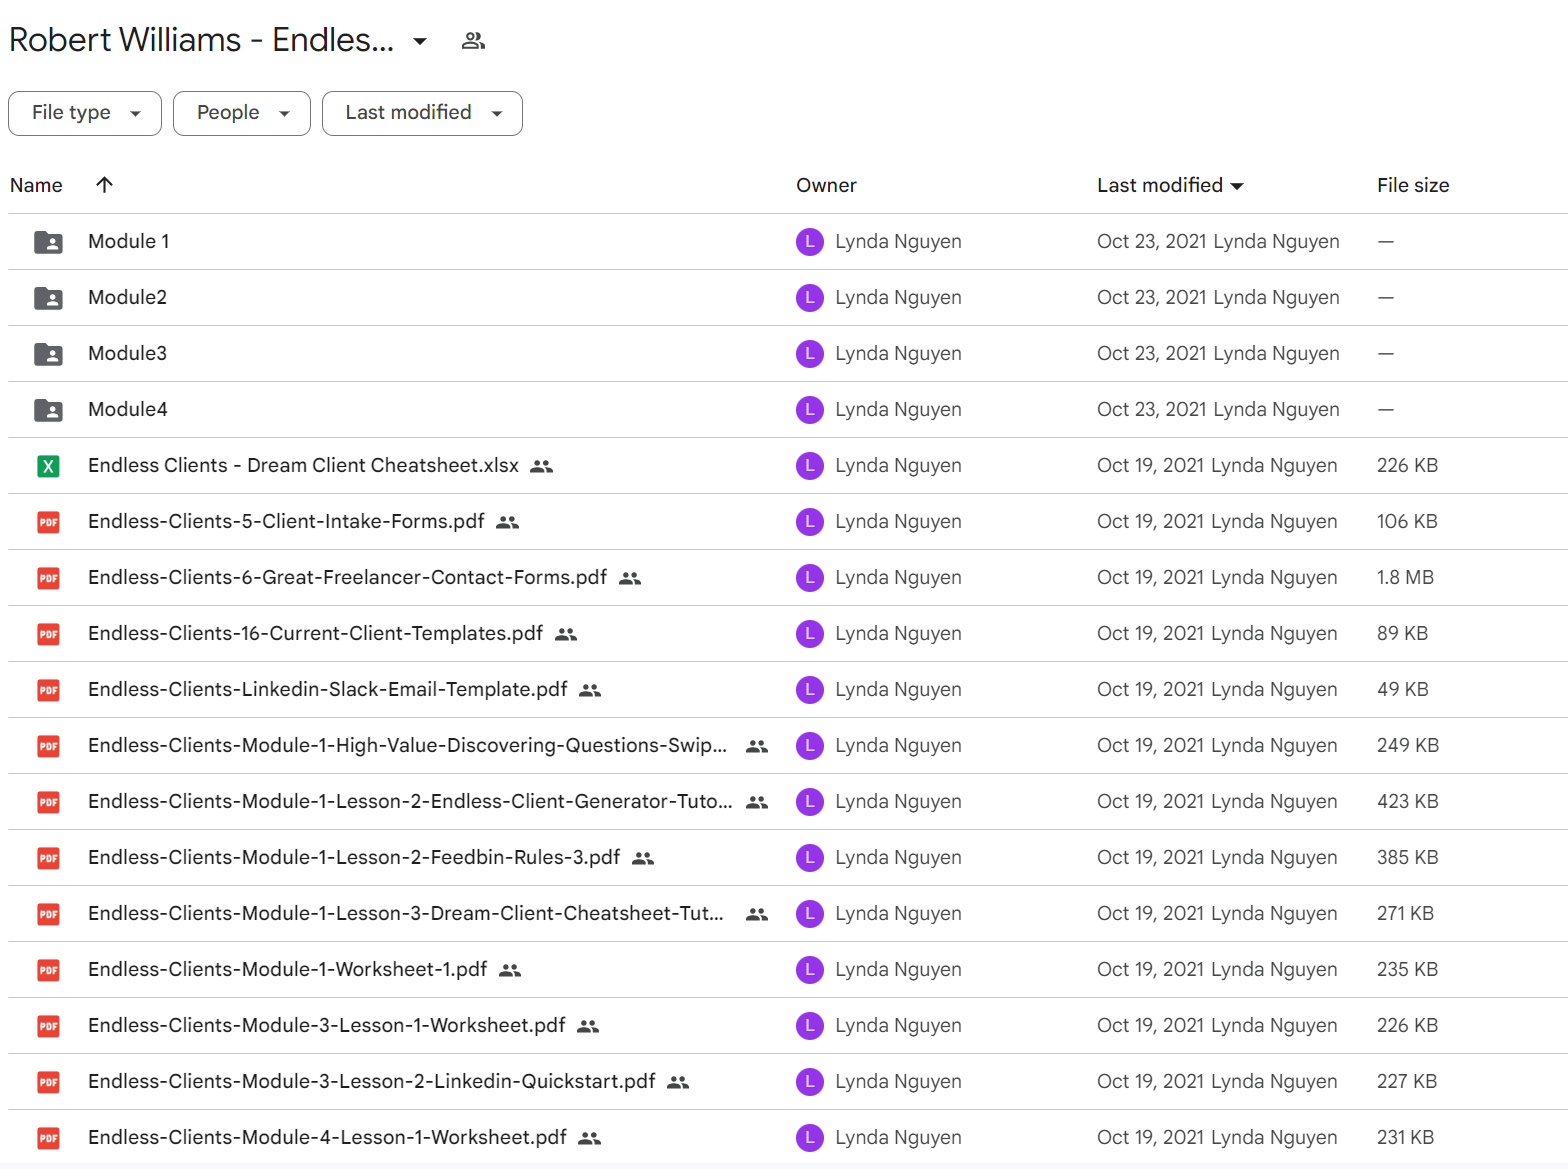The image size is (1568, 1169).
Task: Click the Module2 shared folder icon
Action: pyautogui.click(x=48, y=298)
